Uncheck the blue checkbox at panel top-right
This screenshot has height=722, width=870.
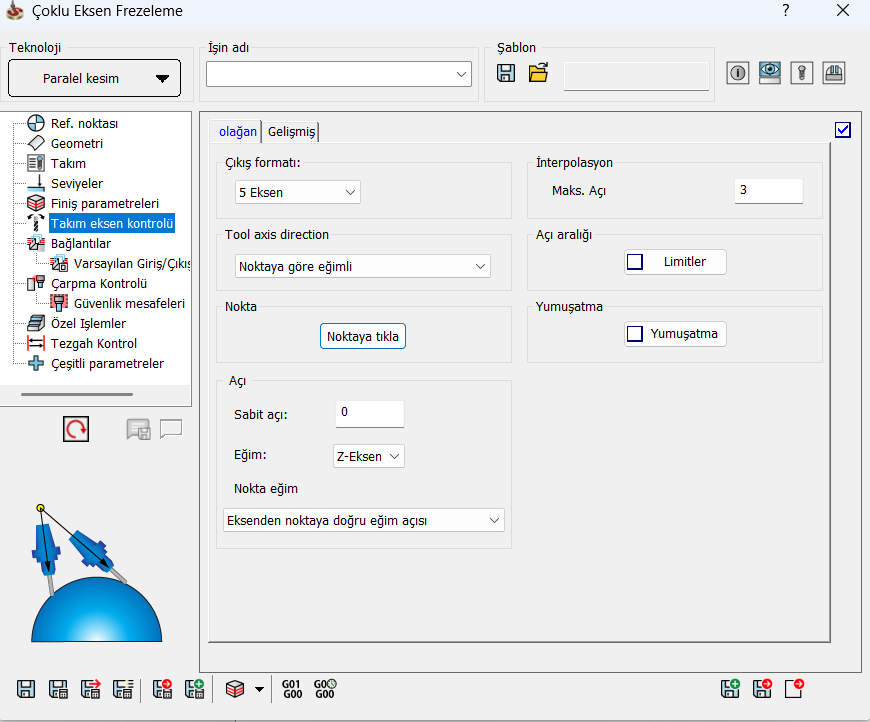(842, 129)
